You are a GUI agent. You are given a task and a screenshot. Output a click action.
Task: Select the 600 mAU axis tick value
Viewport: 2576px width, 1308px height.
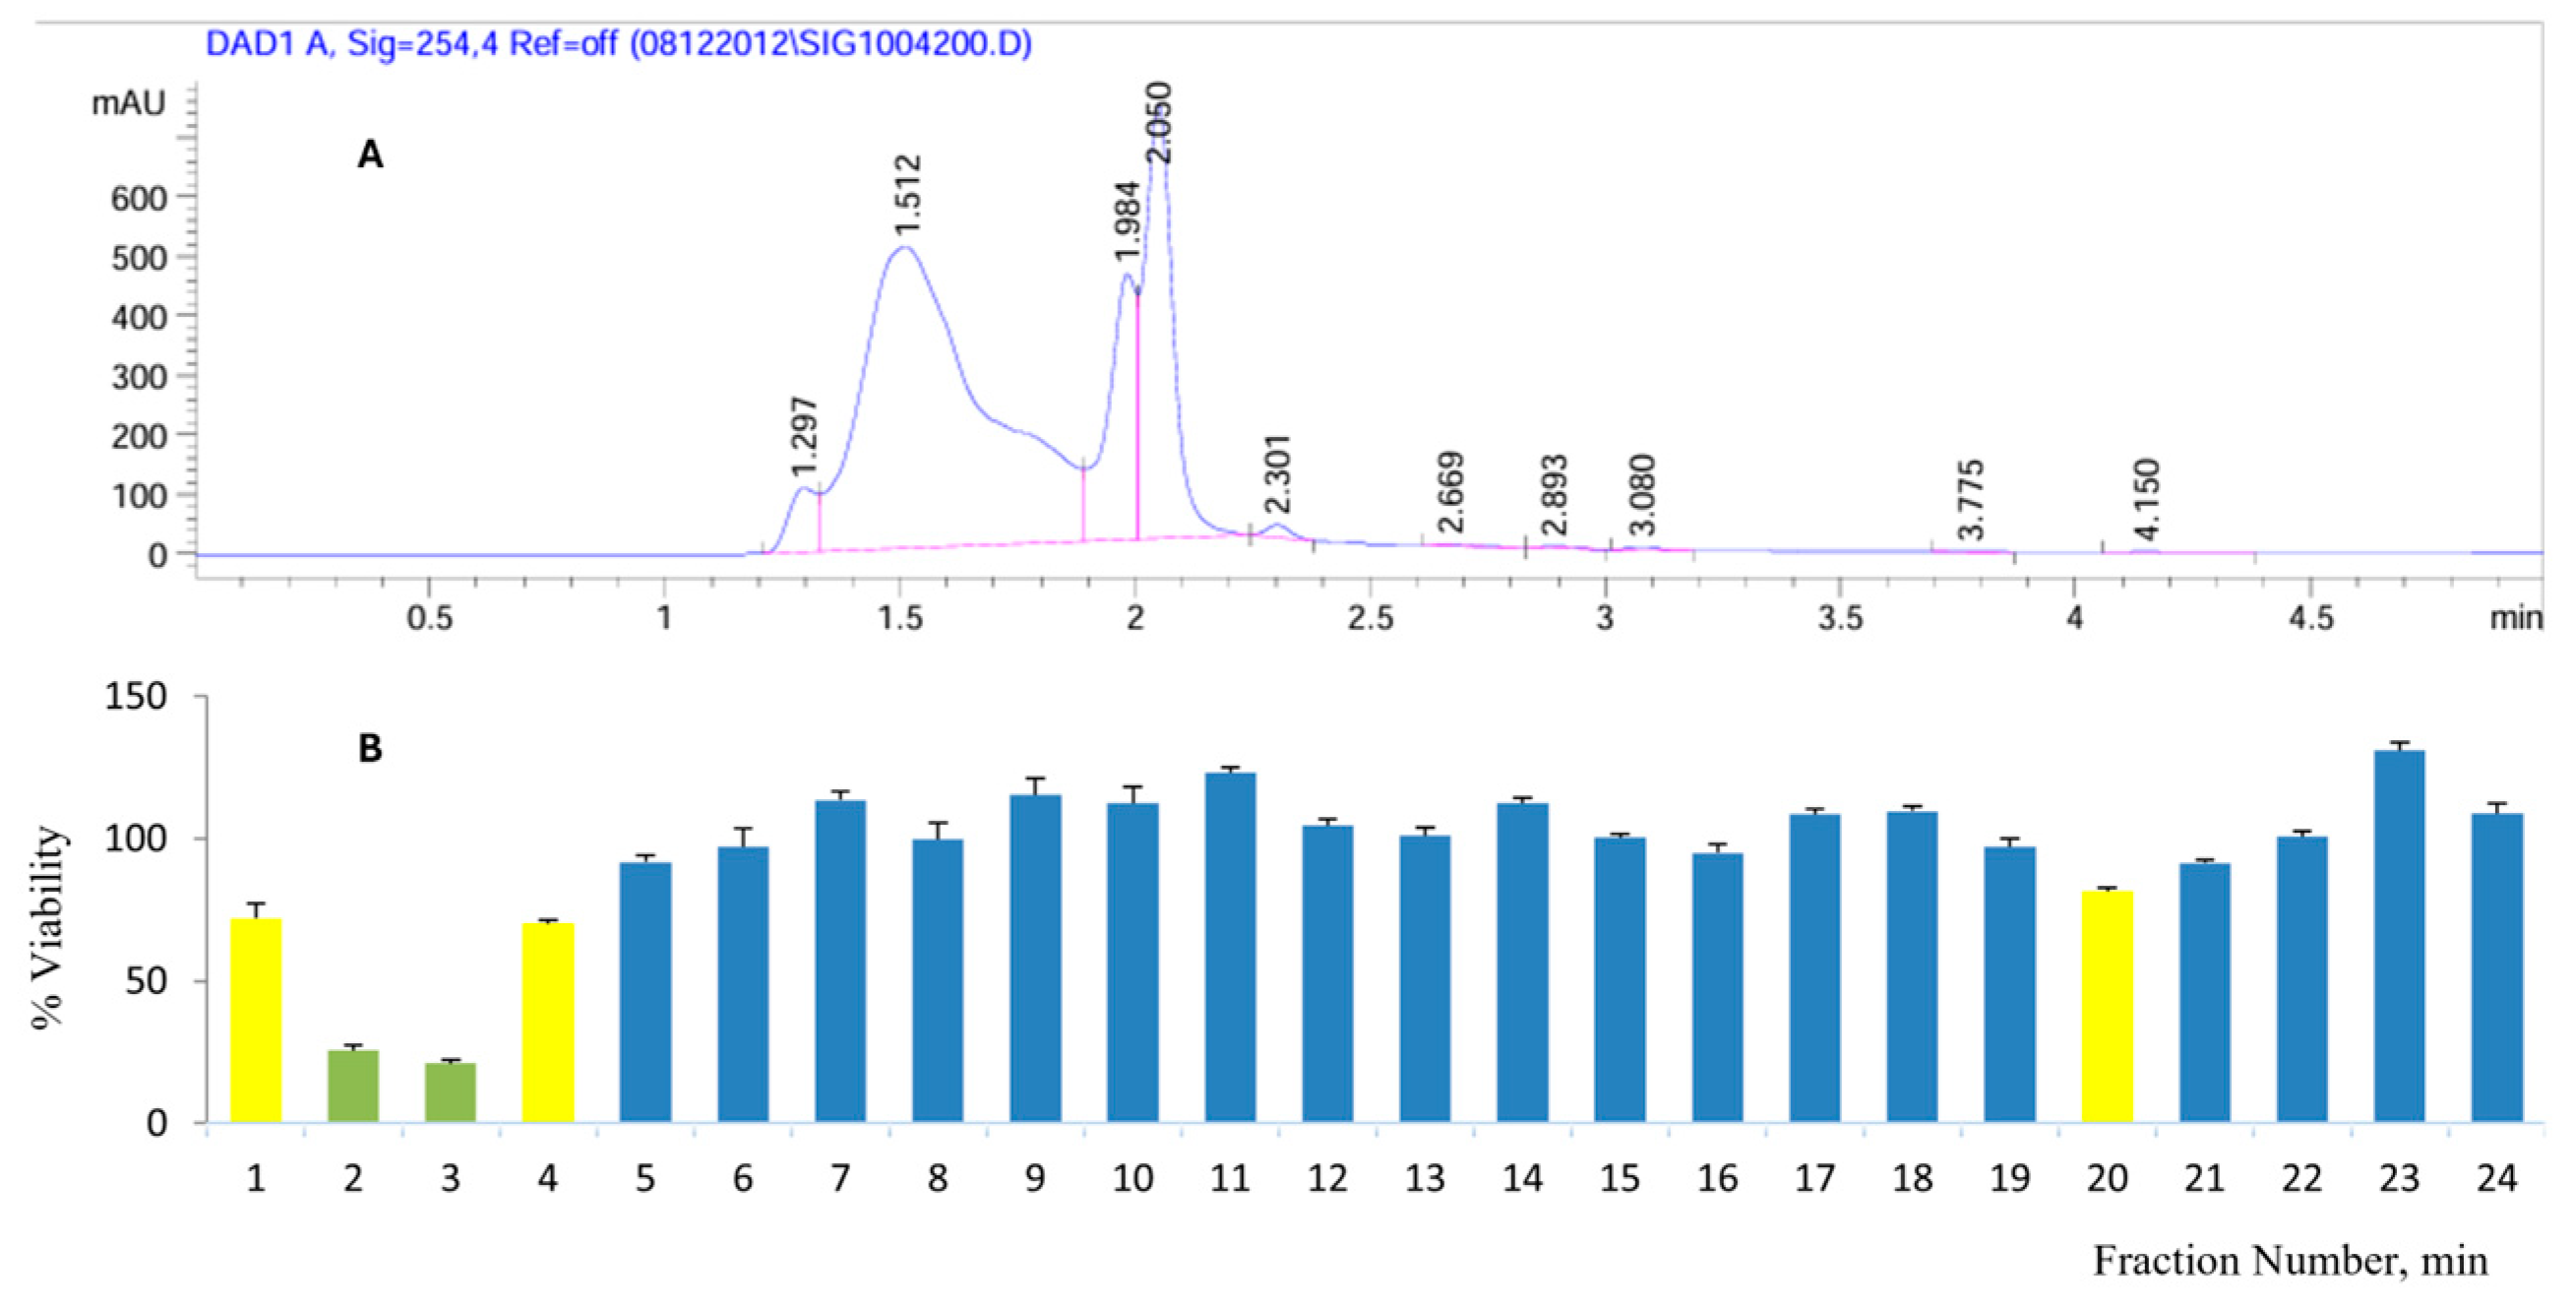[x=138, y=198]
